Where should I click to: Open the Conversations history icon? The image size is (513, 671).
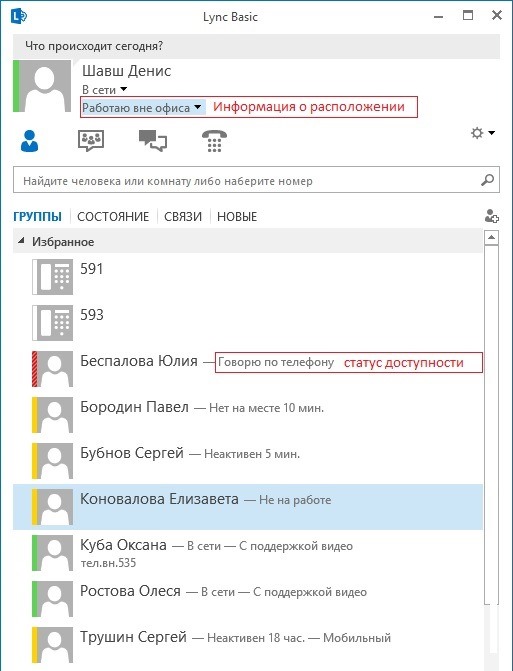[153, 141]
